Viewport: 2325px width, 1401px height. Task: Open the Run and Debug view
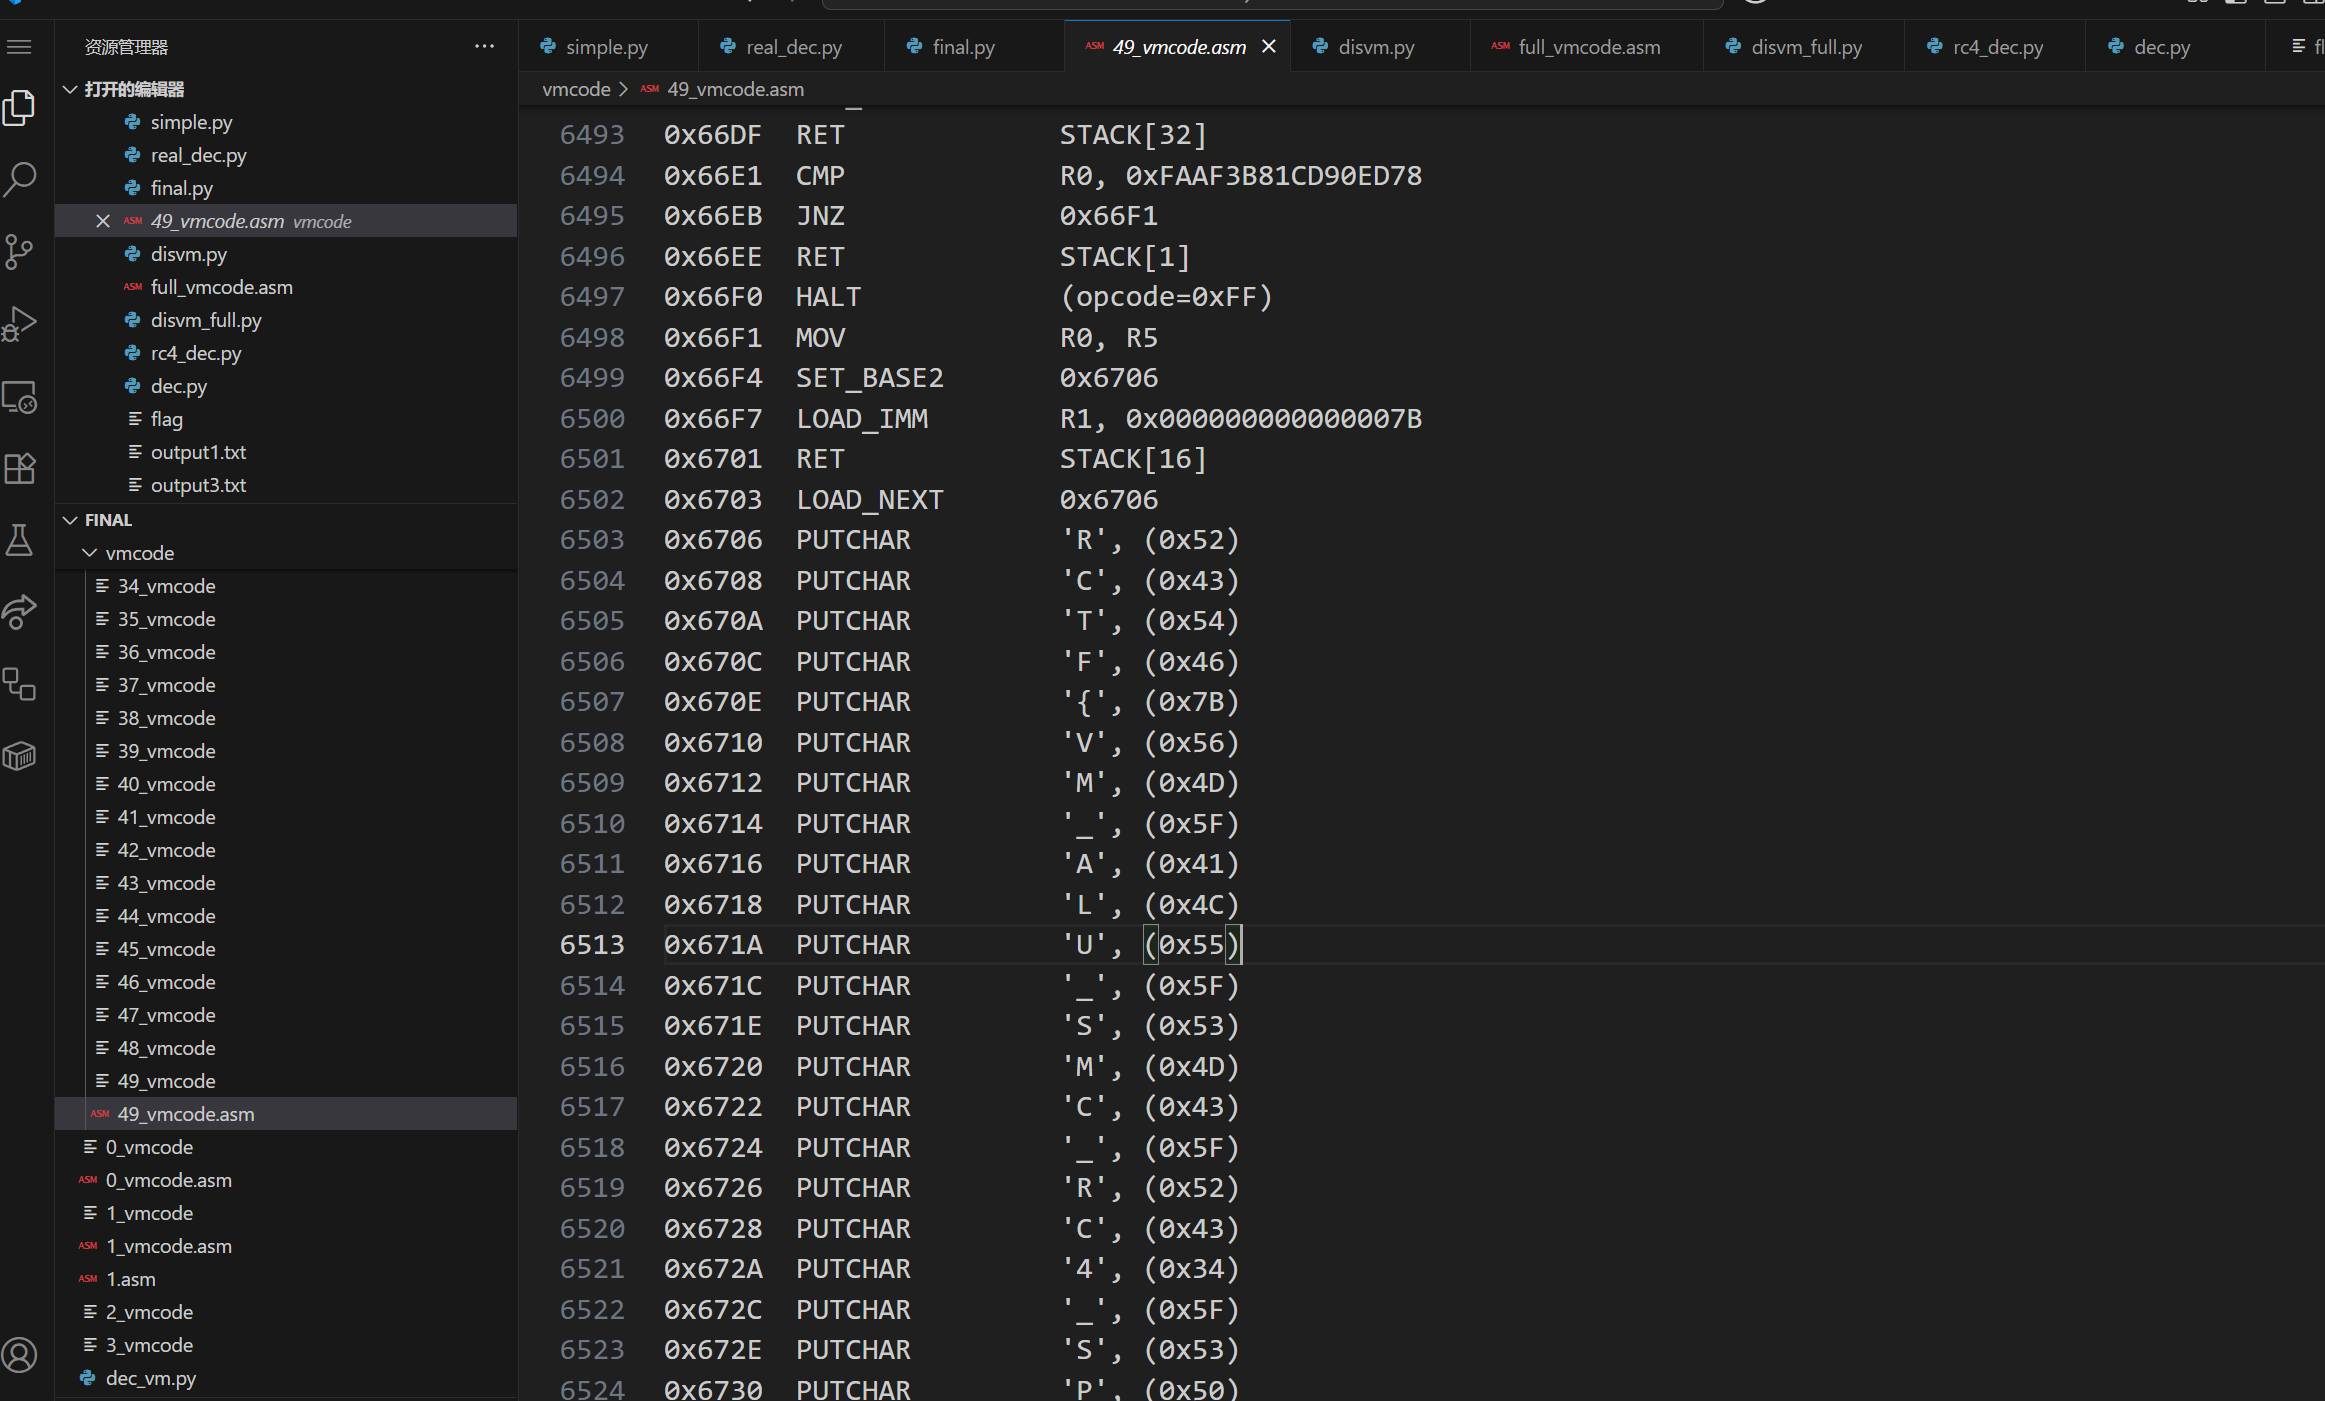(x=20, y=324)
